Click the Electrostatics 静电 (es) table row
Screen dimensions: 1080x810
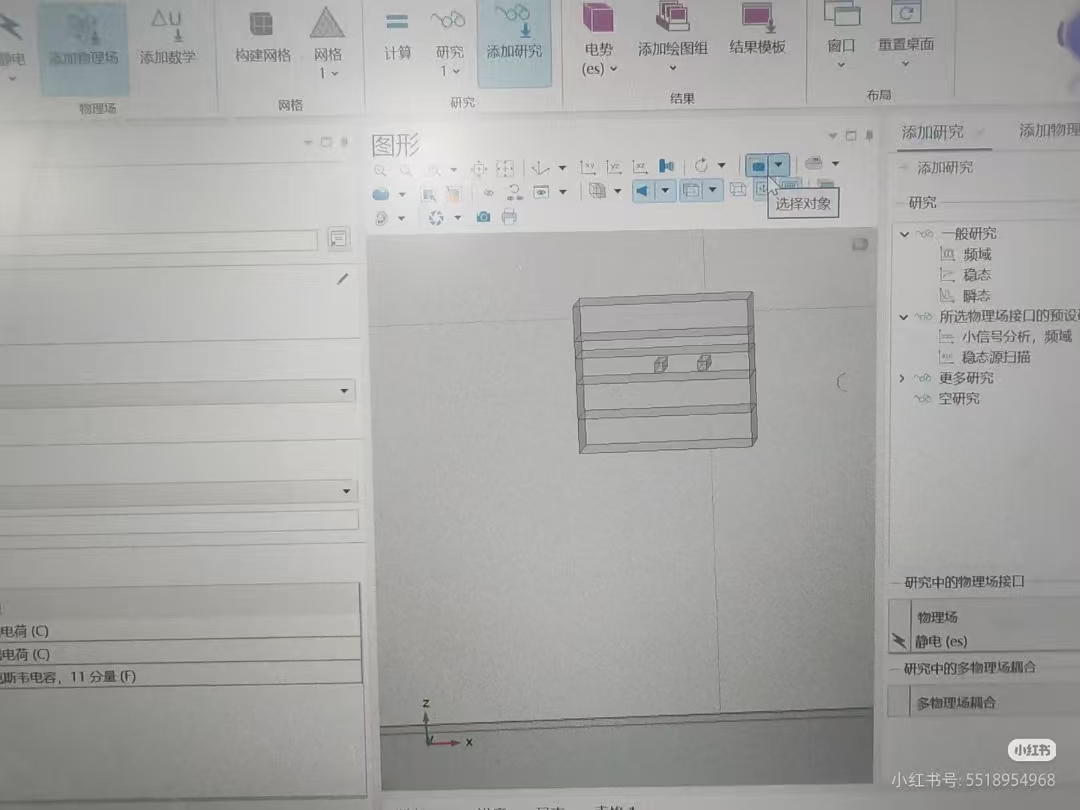click(985, 641)
